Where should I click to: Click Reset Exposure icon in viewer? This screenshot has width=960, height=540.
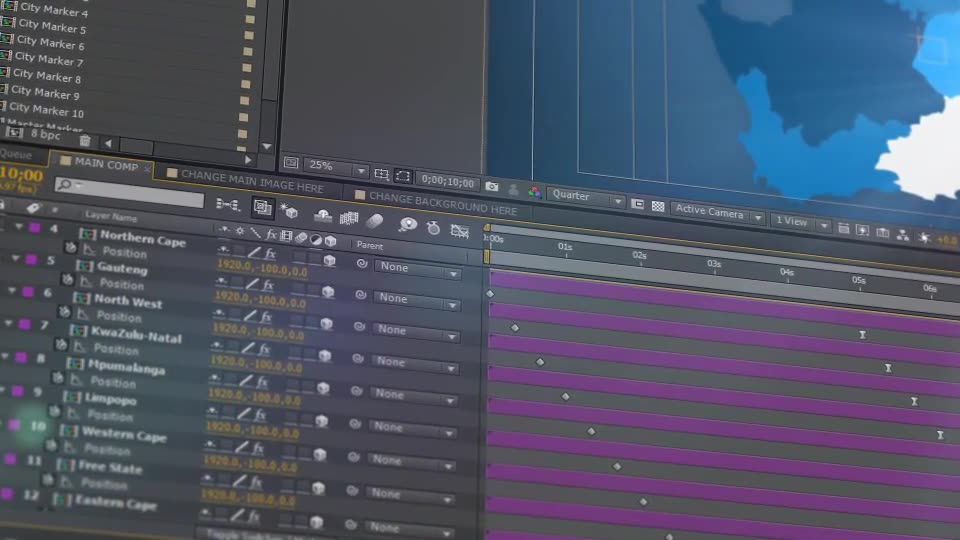click(x=925, y=237)
